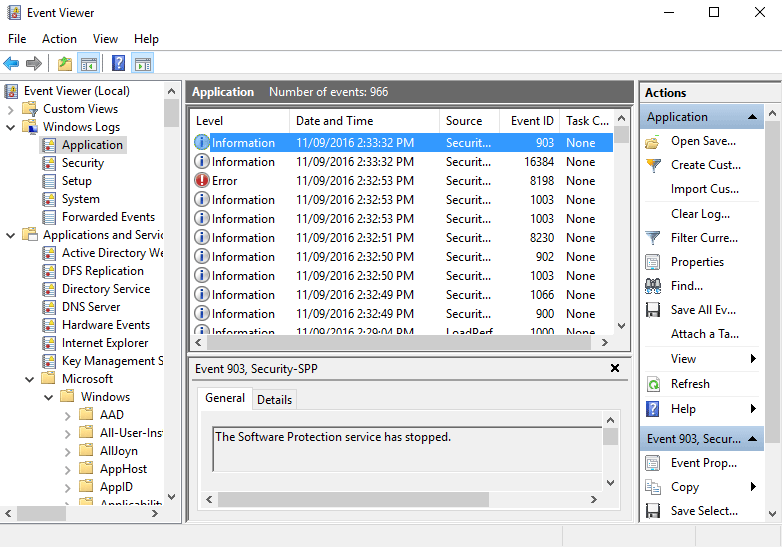Click Event Properties in Actions pane
This screenshot has width=782, height=547.
point(704,463)
